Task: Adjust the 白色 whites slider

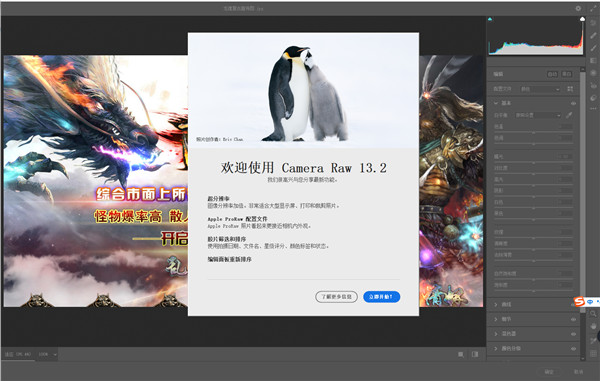Action: (534, 208)
